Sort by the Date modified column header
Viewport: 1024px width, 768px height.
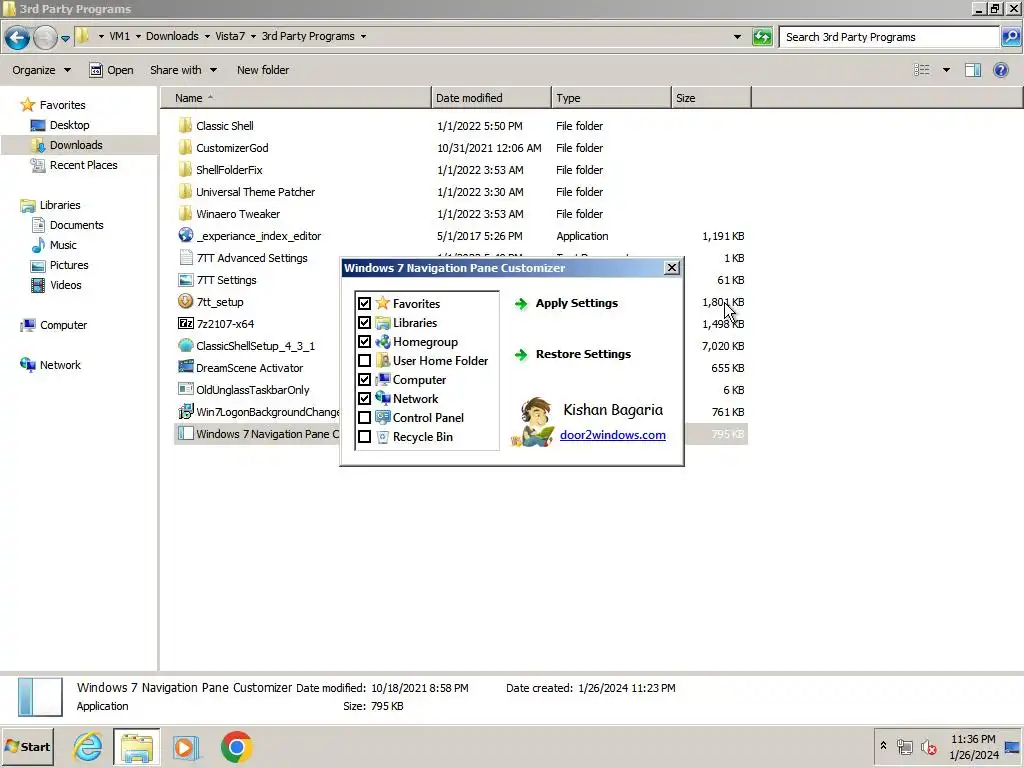[x=491, y=98]
